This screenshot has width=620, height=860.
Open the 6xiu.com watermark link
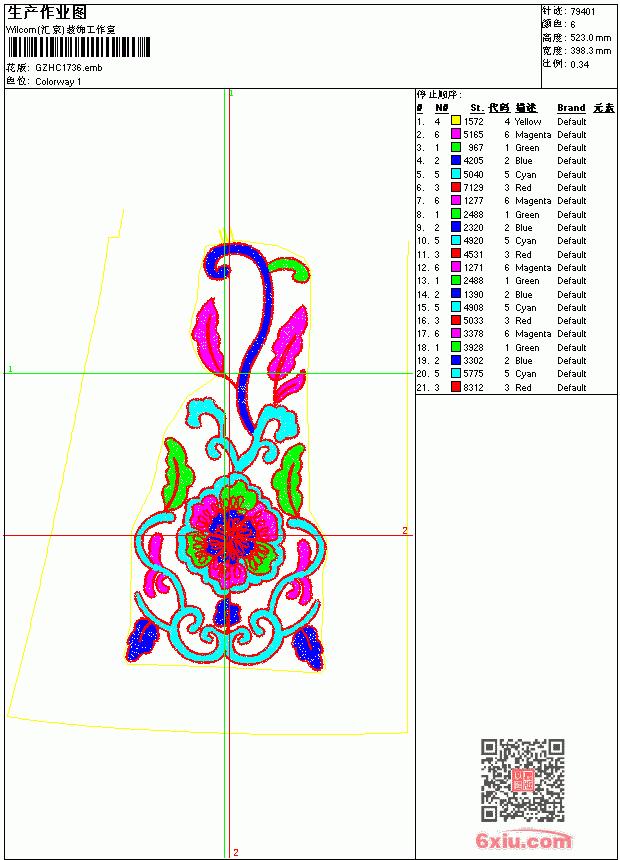[x=523, y=840]
